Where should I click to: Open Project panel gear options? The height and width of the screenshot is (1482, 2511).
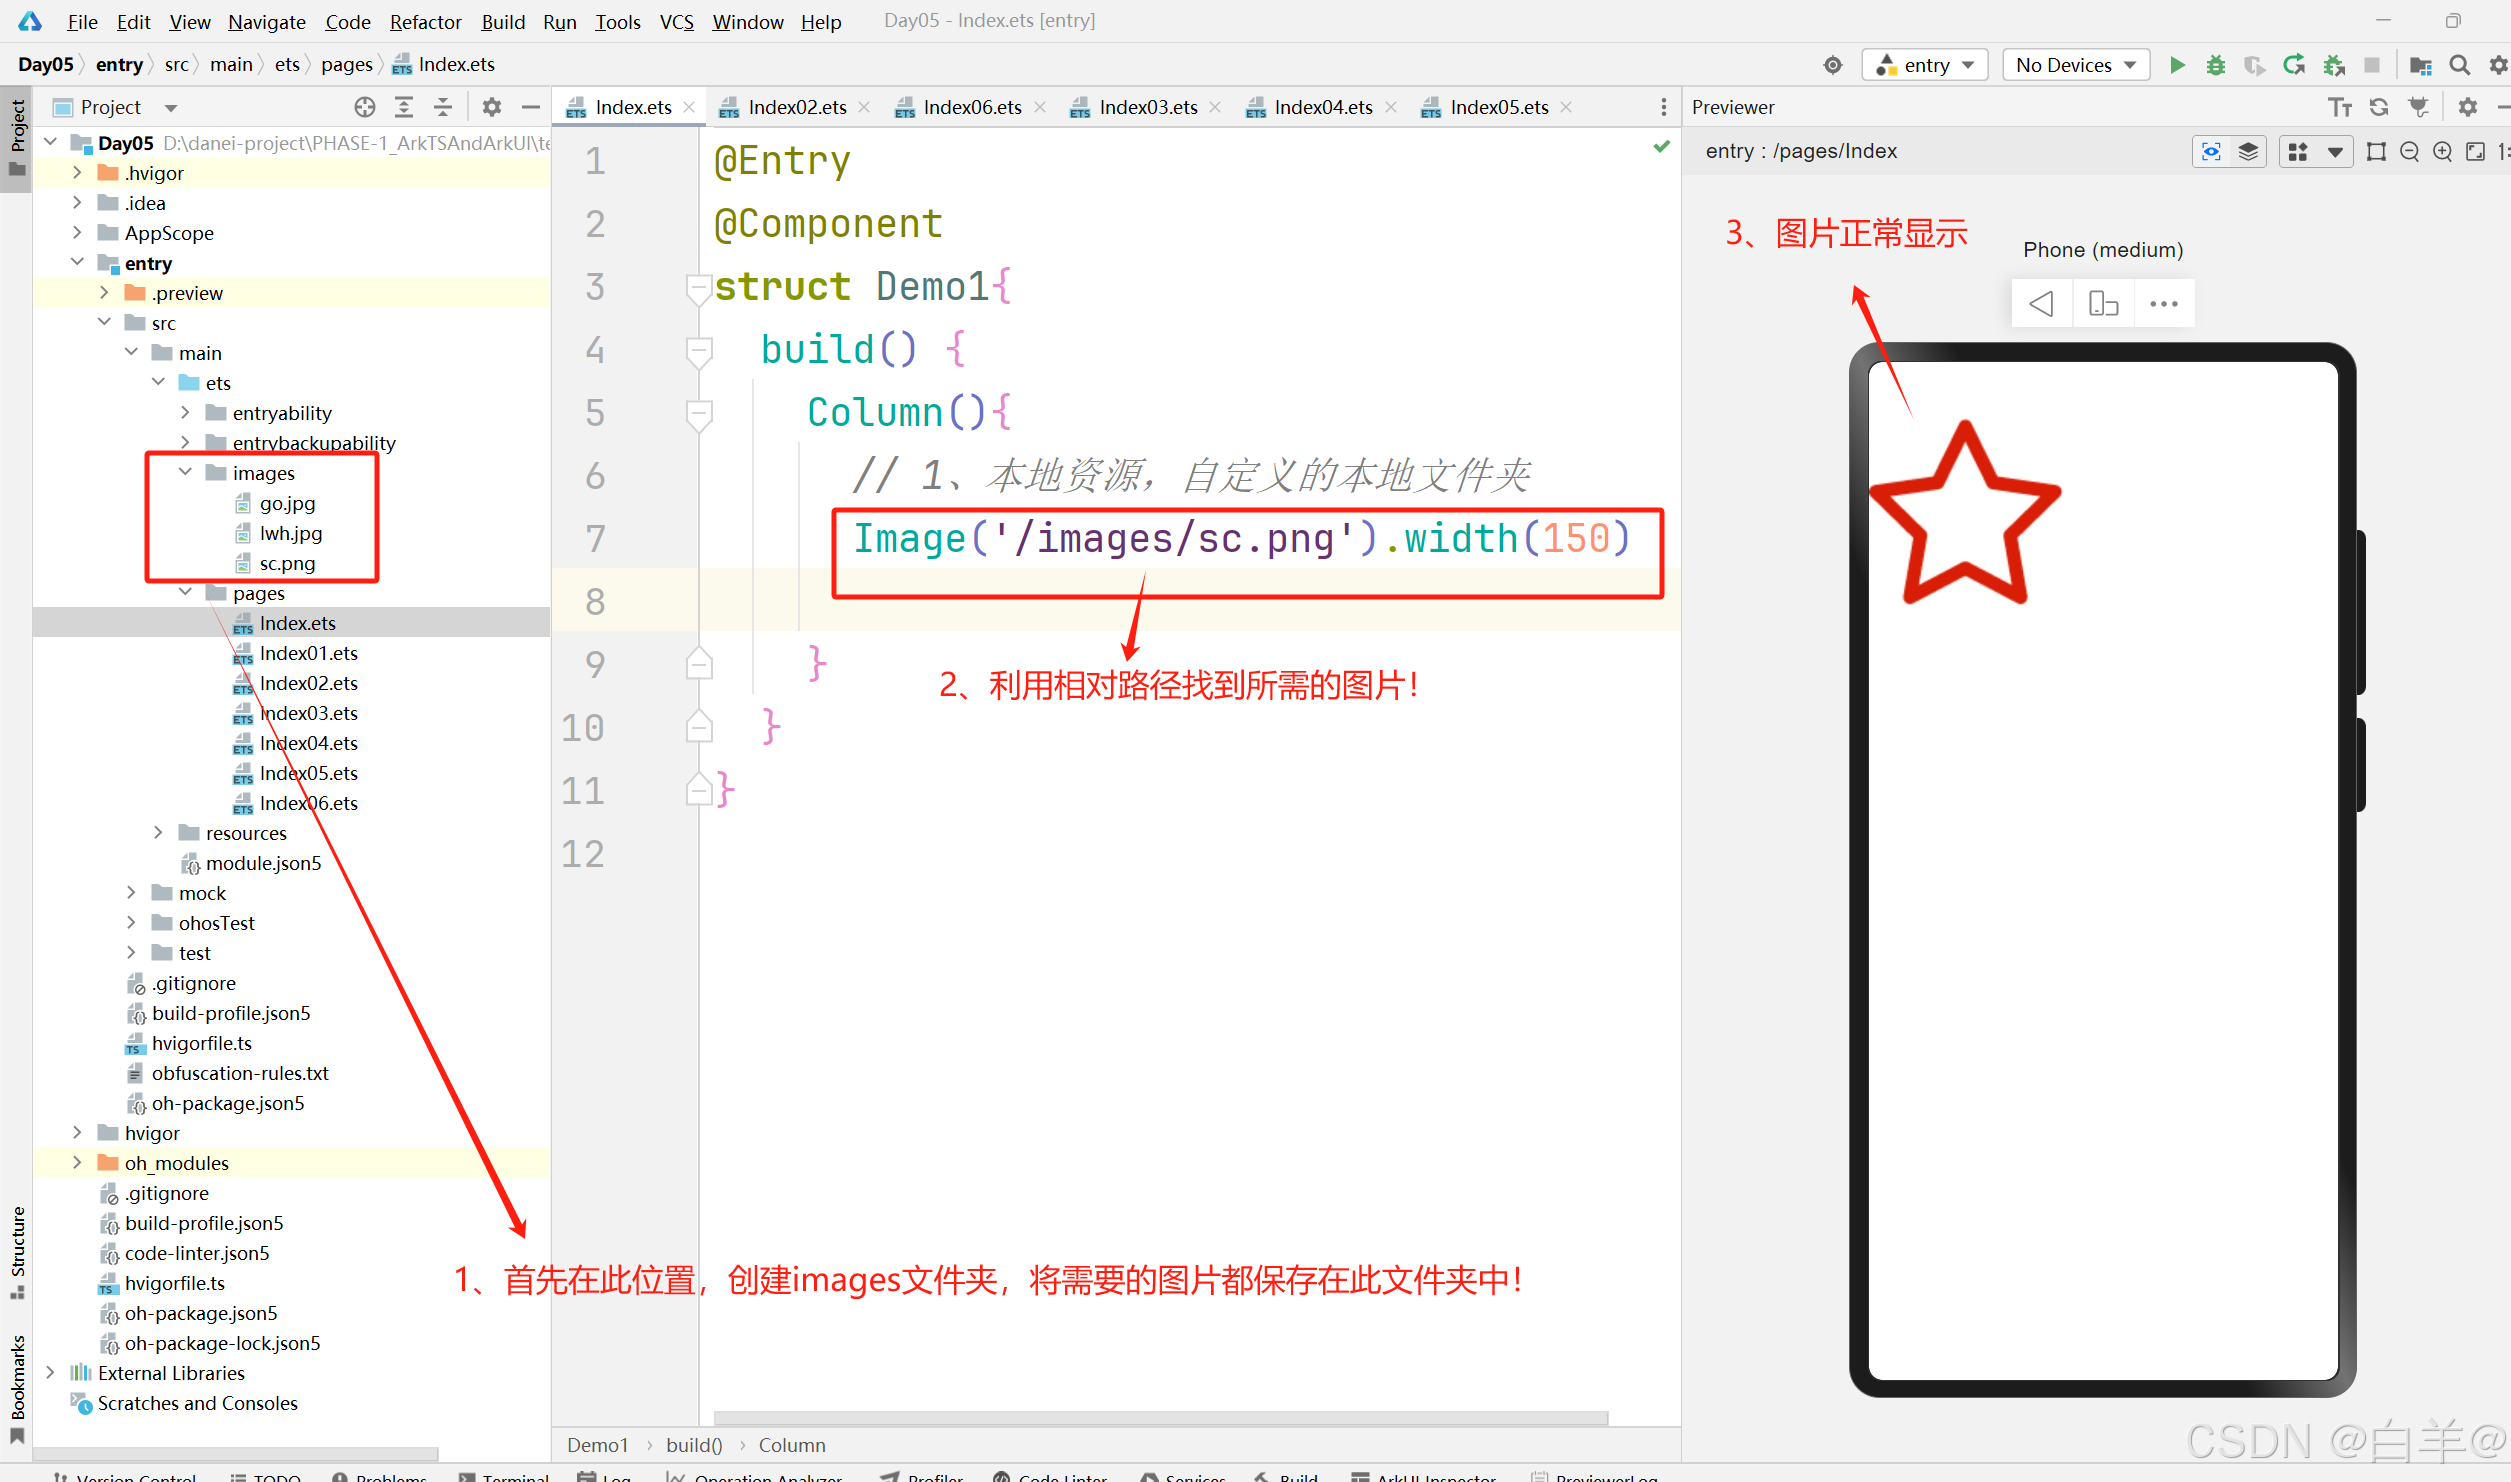492,107
